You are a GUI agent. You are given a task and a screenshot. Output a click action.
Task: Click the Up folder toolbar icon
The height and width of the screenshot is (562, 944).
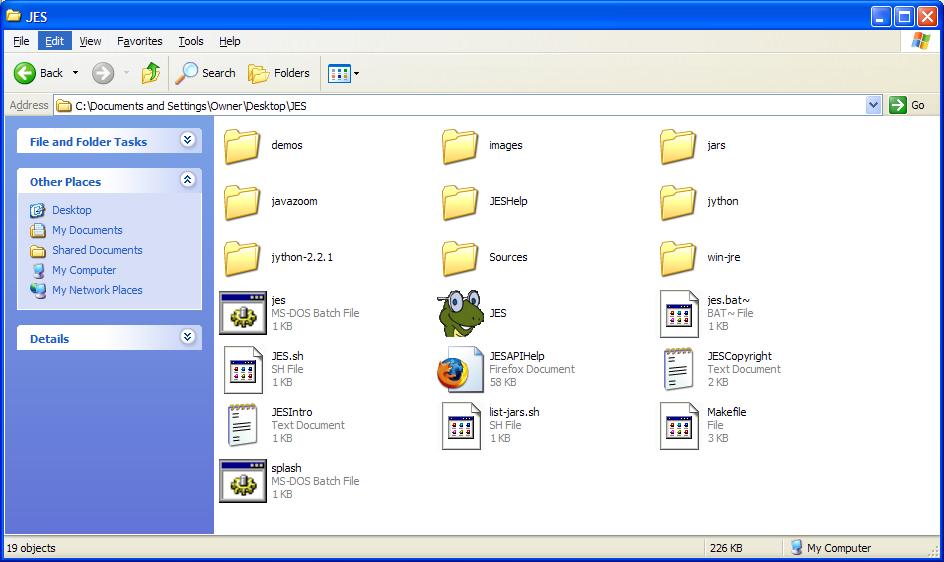point(151,73)
